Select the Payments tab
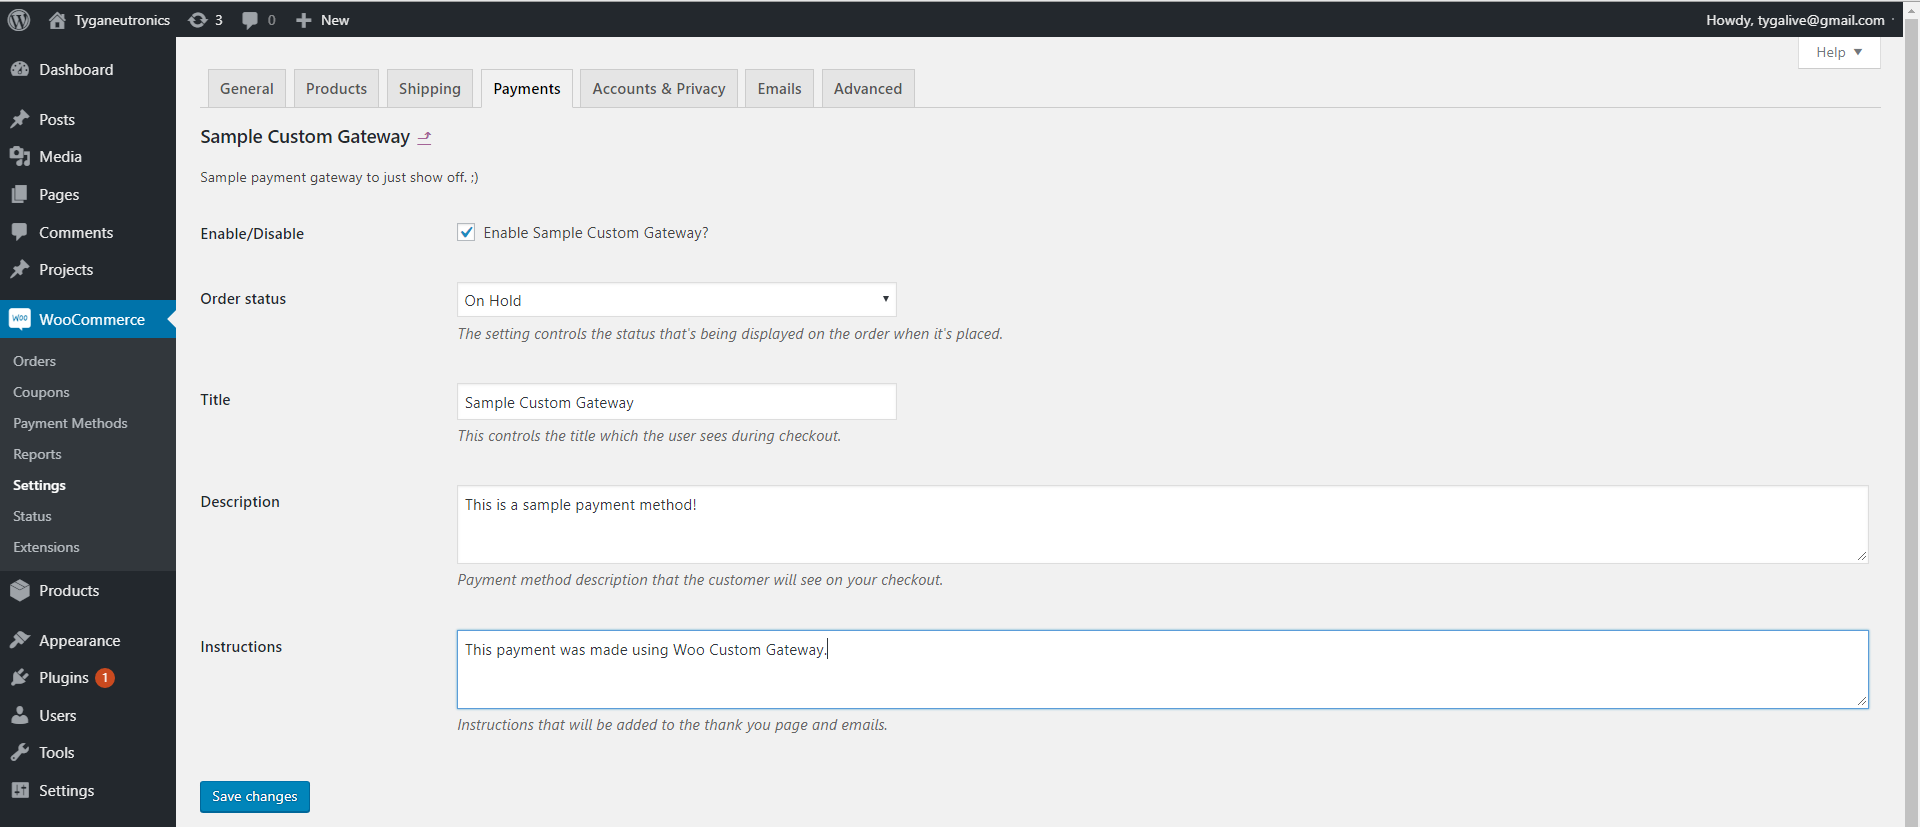The width and height of the screenshot is (1920, 827). pos(527,88)
